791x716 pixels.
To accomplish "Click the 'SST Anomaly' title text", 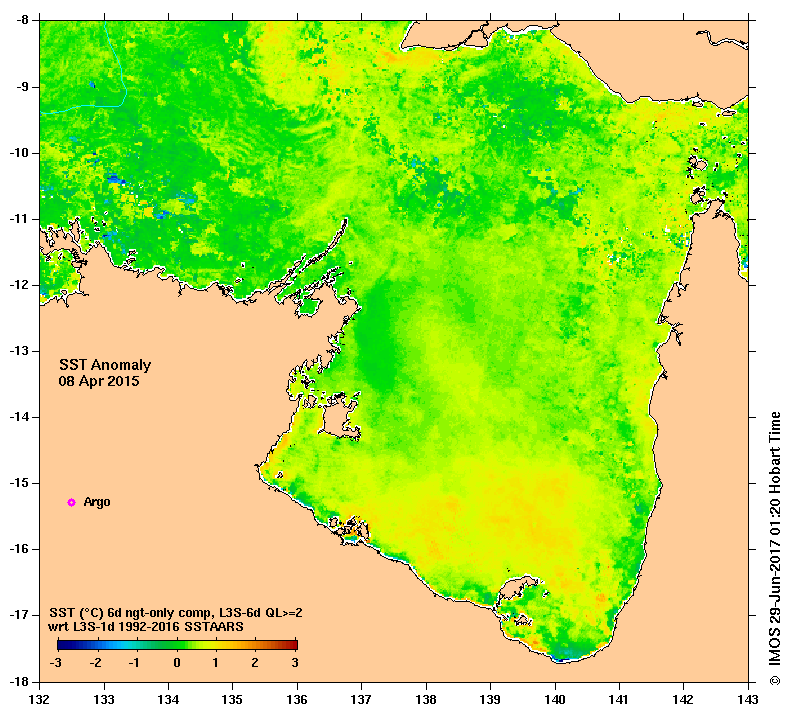I will tap(105, 365).
